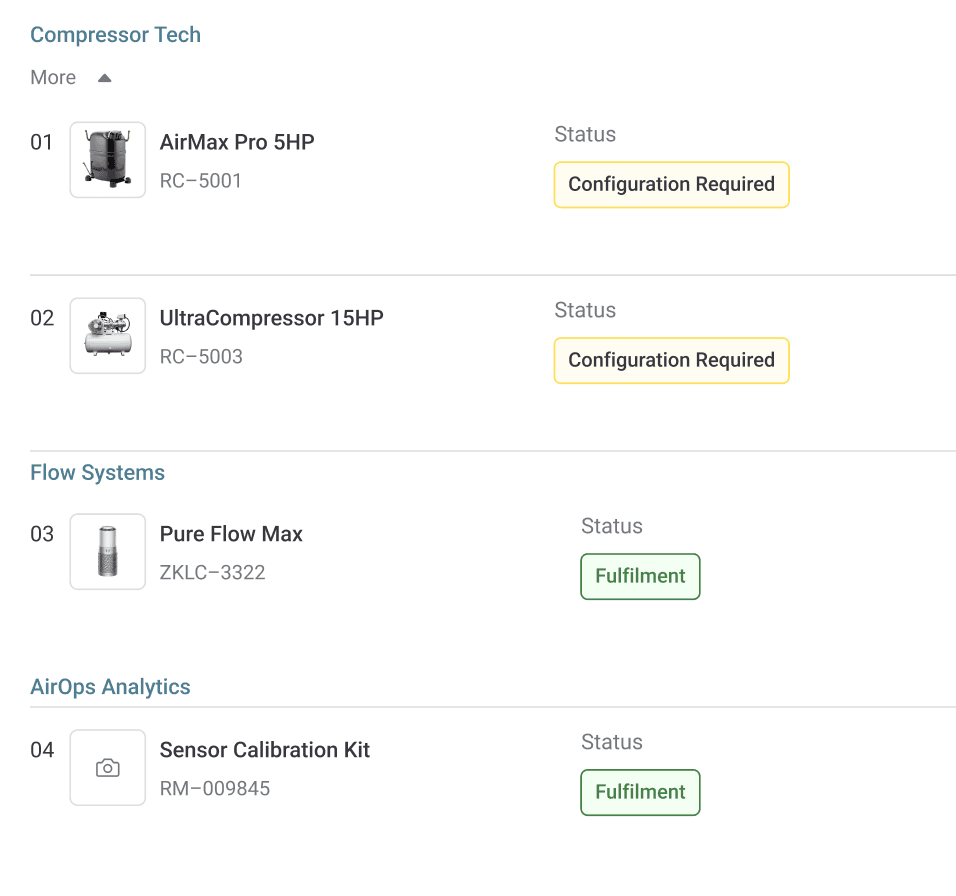The image size is (956, 896).
Task: Click the ZKLC–3322 product code
Action: click(x=212, y=573)
